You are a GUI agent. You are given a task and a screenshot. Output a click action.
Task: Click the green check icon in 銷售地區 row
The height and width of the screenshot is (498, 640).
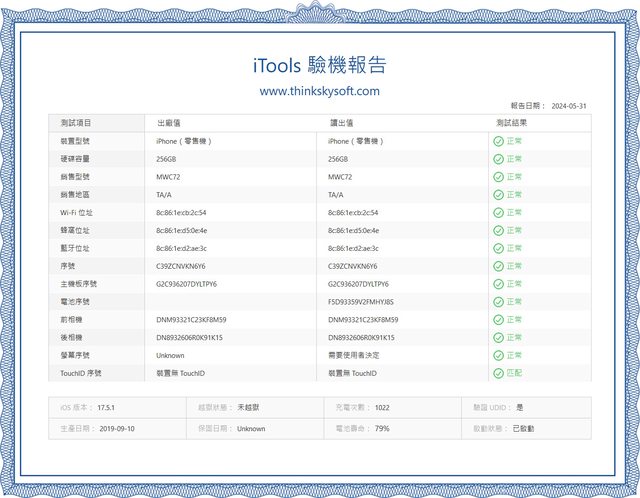click(498, 195)
